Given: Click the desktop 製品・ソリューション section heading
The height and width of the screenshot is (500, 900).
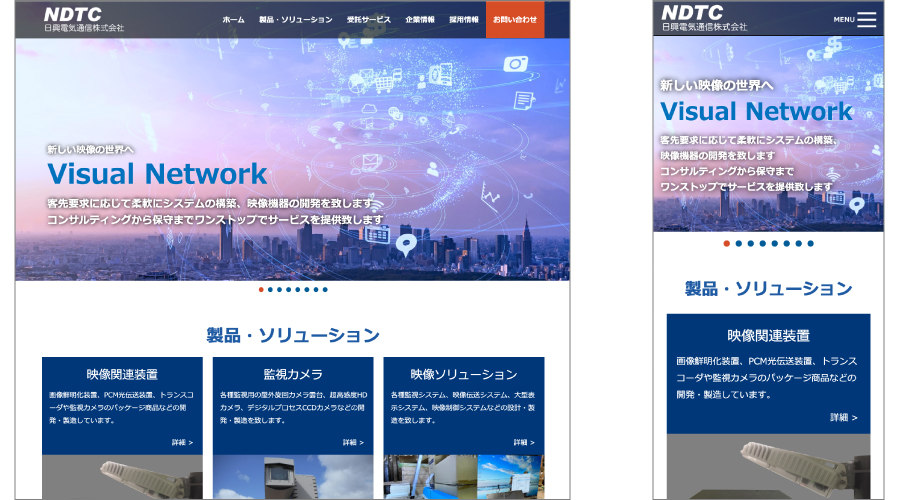Looking at the screenshot, I should point(293,335).
